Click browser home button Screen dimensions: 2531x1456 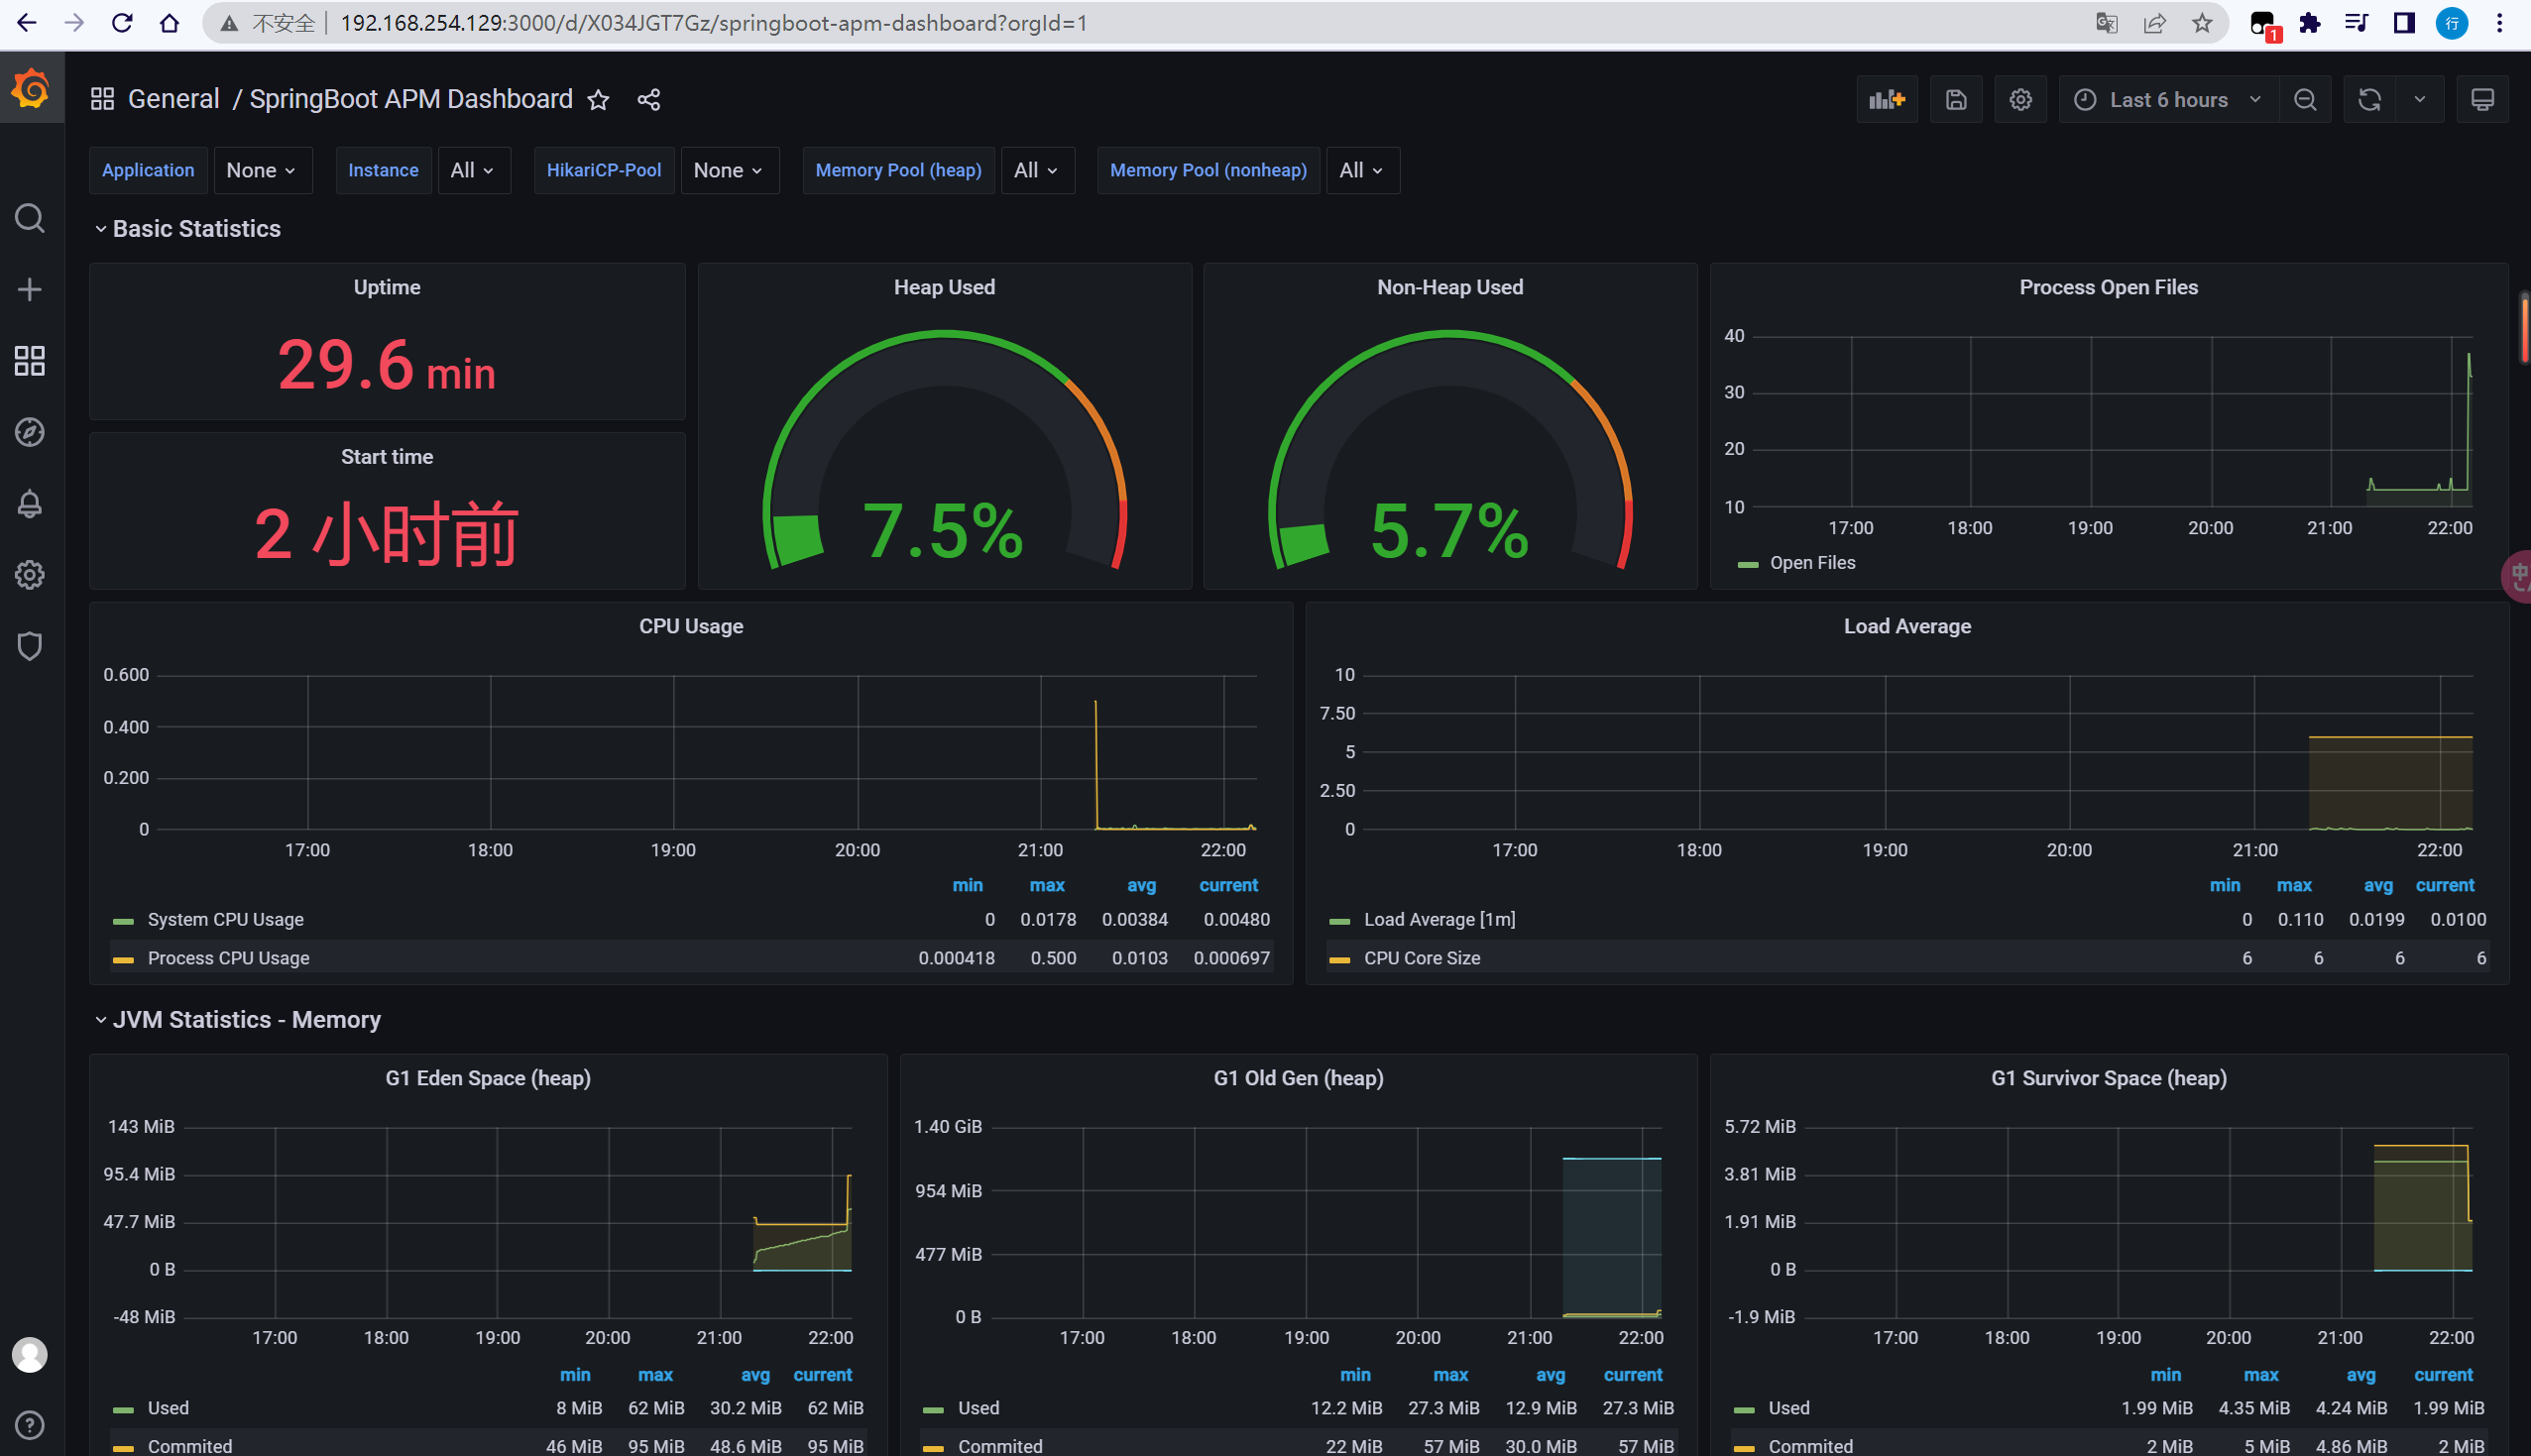(x=169, y=23)
